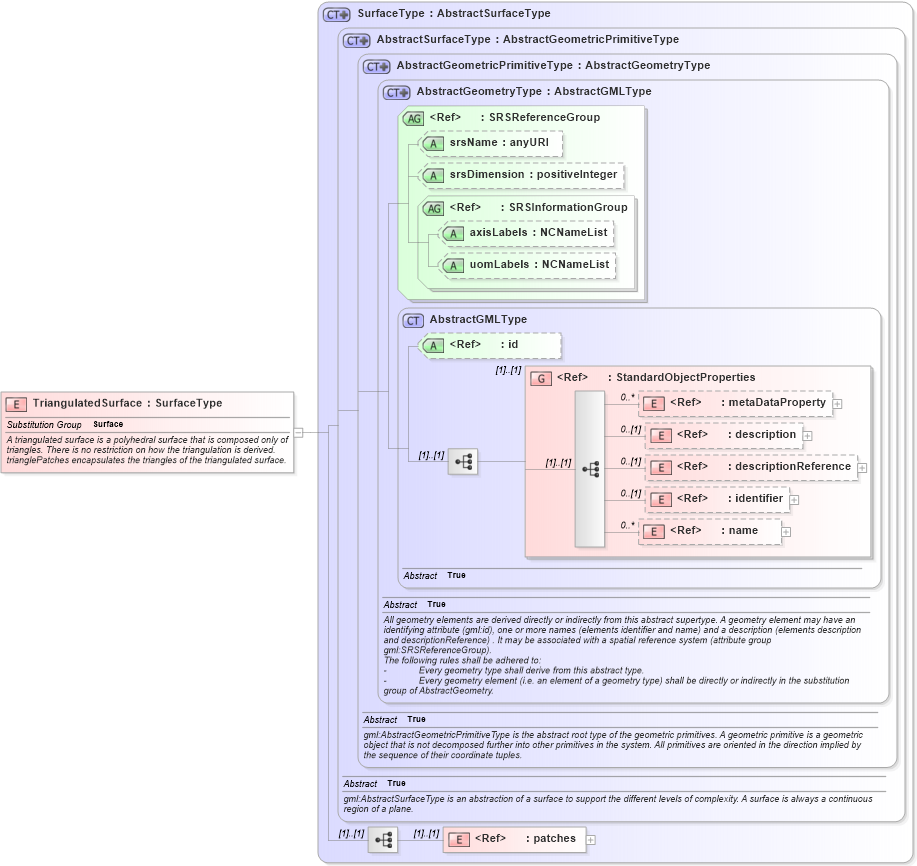Viewport: 917px width, 866px height.
Task: Click the A icon of uomLabels attribute
Action: point(453,266)
